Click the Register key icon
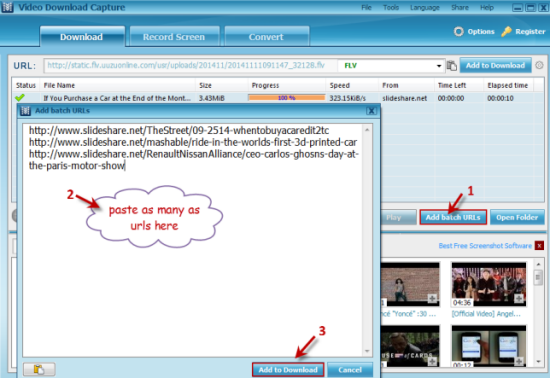Image resolution: width=550 pixels, height=378 pixels. click(x=506, y=32)
